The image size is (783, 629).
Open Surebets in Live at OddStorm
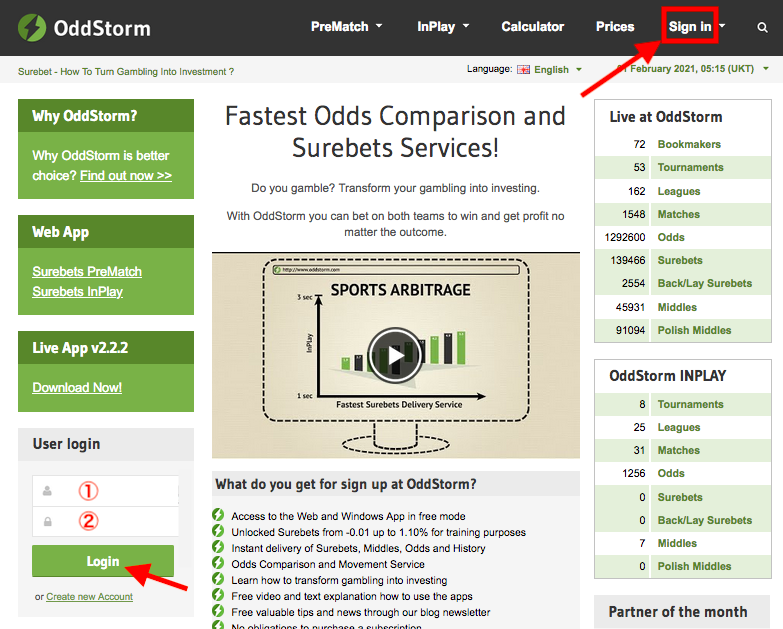680,260
